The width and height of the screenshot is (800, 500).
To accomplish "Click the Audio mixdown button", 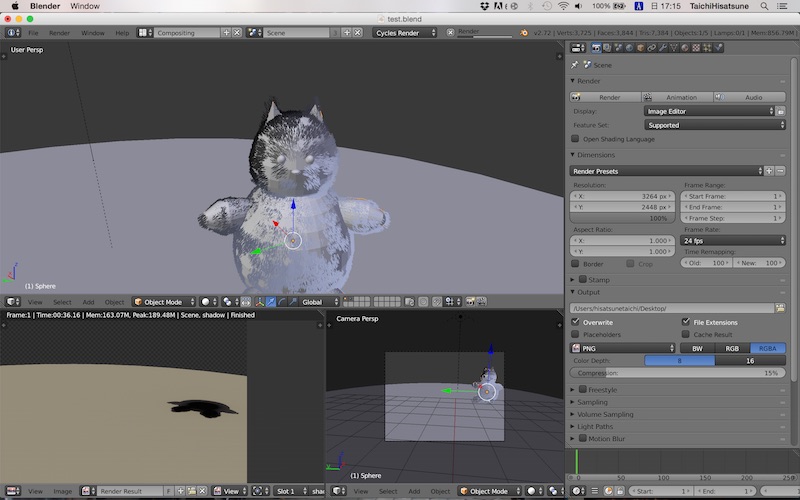I will [x=749, y=97].
